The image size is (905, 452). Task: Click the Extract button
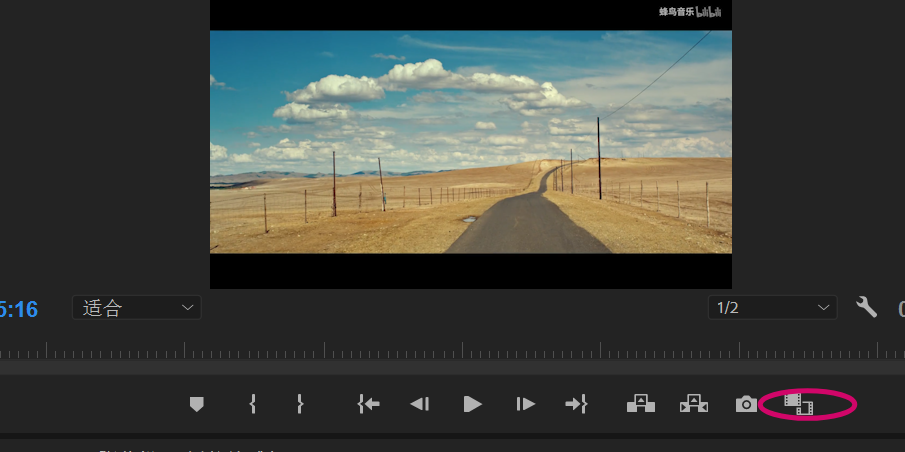[694, 404]
